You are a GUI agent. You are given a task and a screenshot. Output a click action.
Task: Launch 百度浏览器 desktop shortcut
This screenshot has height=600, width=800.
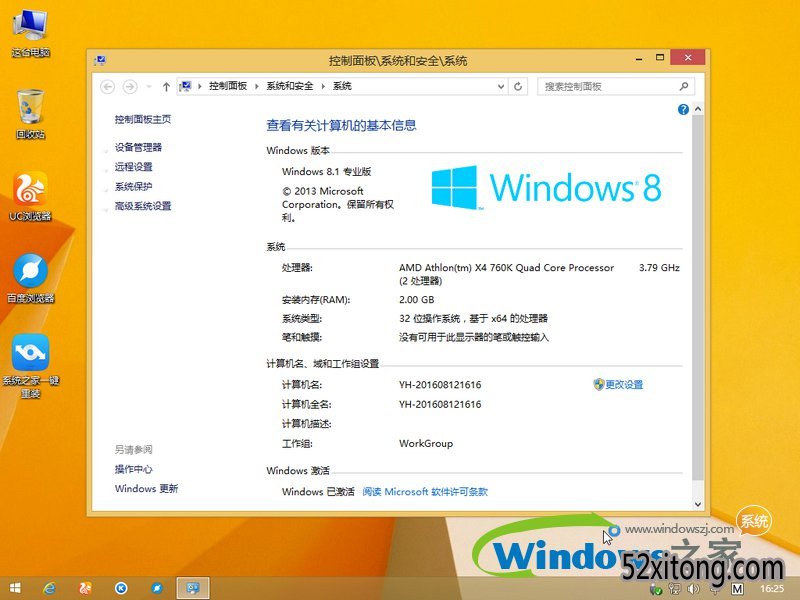coord(31,278)
